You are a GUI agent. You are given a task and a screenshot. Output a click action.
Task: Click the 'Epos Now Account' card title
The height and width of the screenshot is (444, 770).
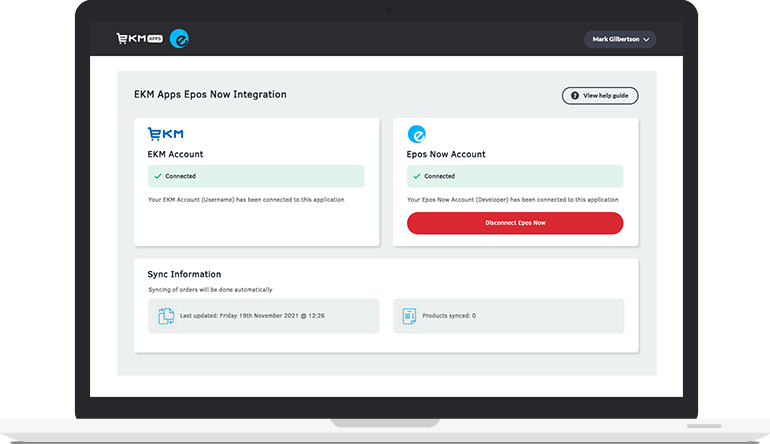pos(446,154)
